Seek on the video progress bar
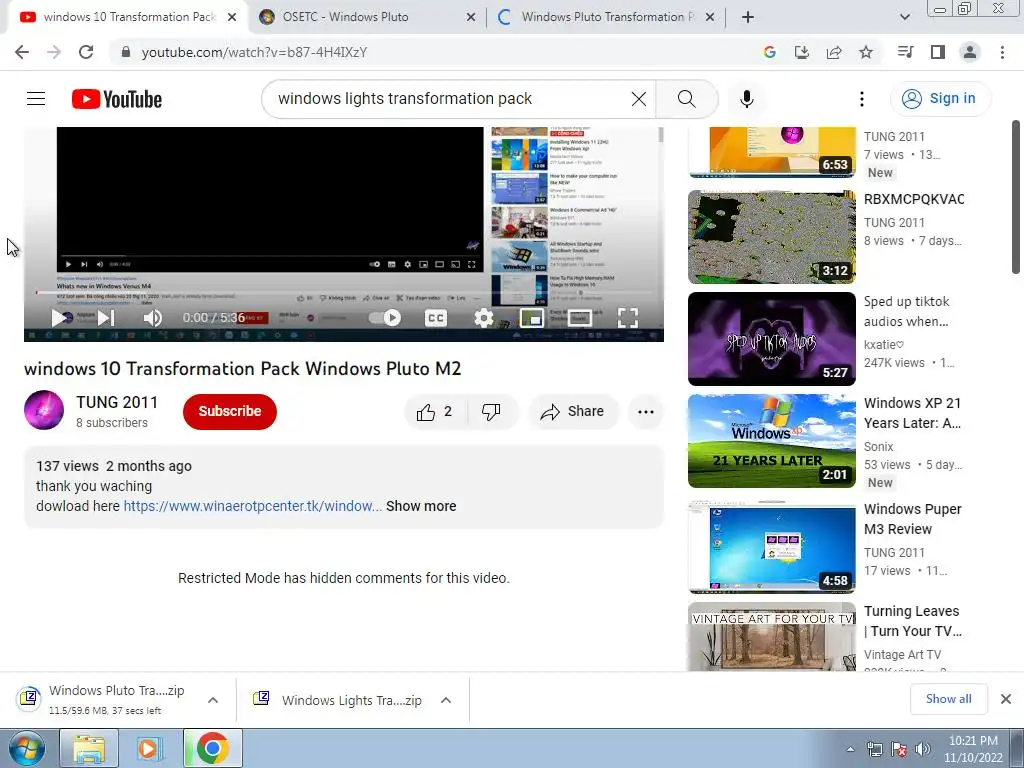This screenshot has width=1024, height=768. point(344,293)
